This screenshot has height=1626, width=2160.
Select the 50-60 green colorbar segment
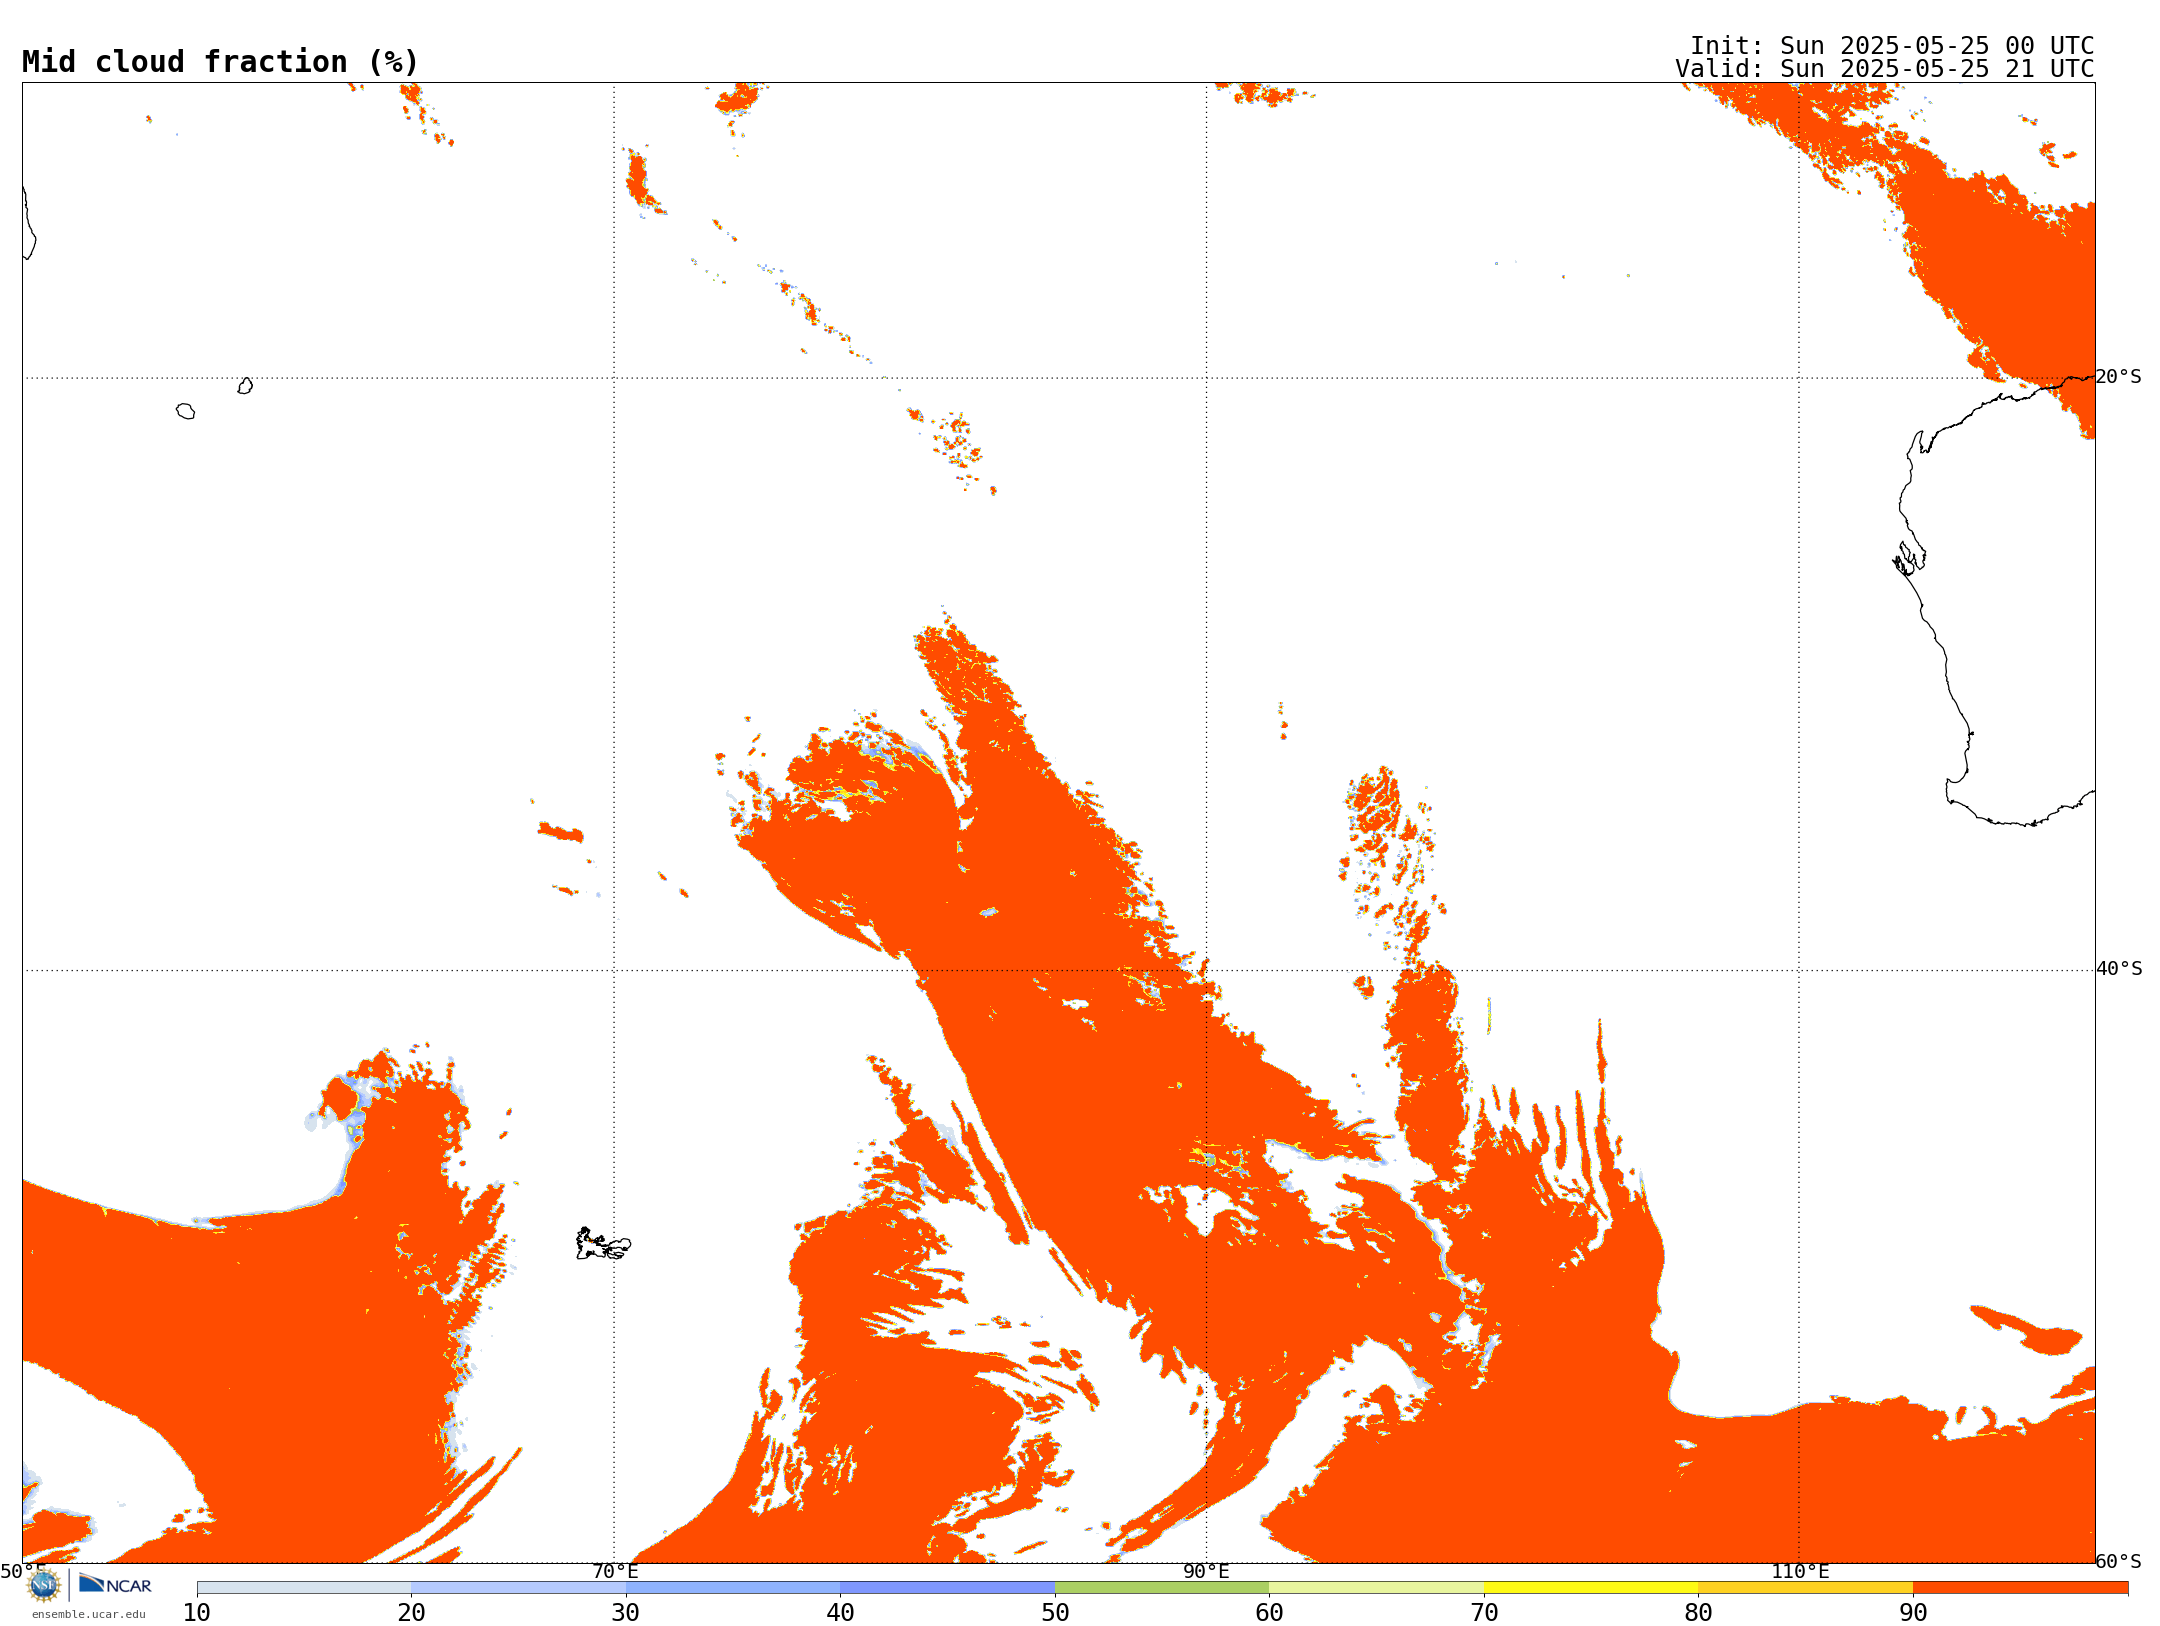point(1162,1588)
